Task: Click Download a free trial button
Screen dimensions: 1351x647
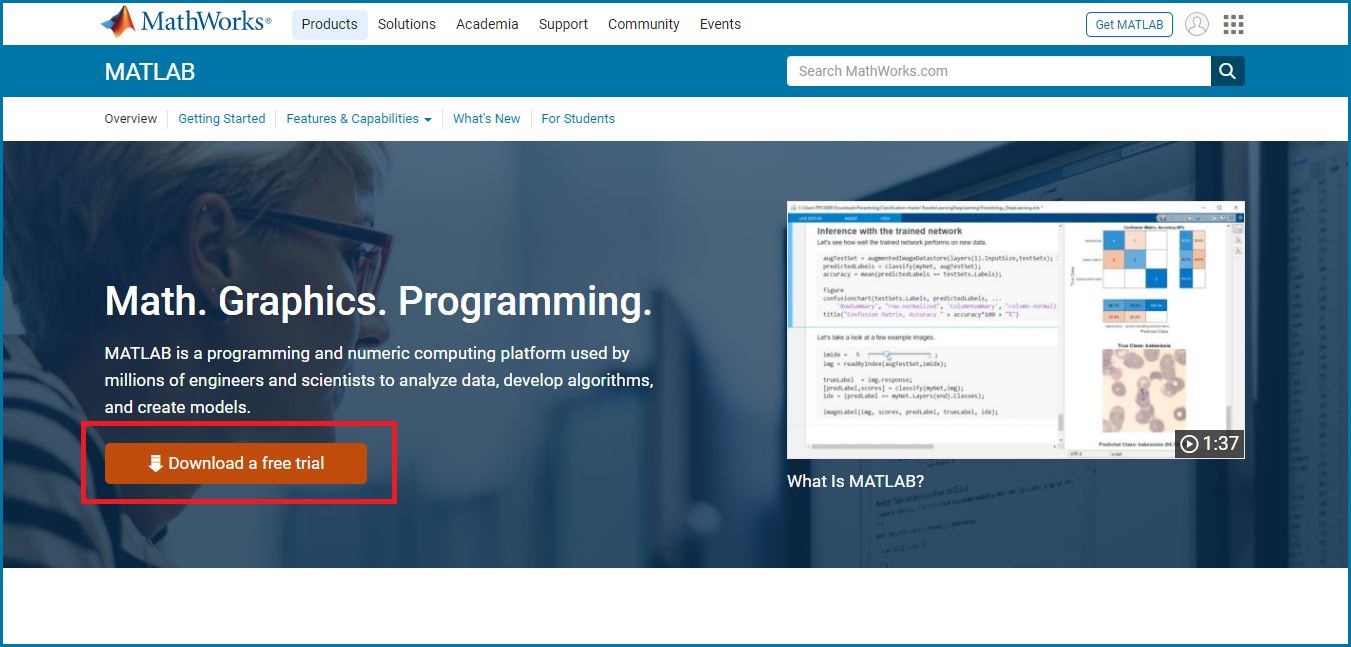Action: [236, 463]
